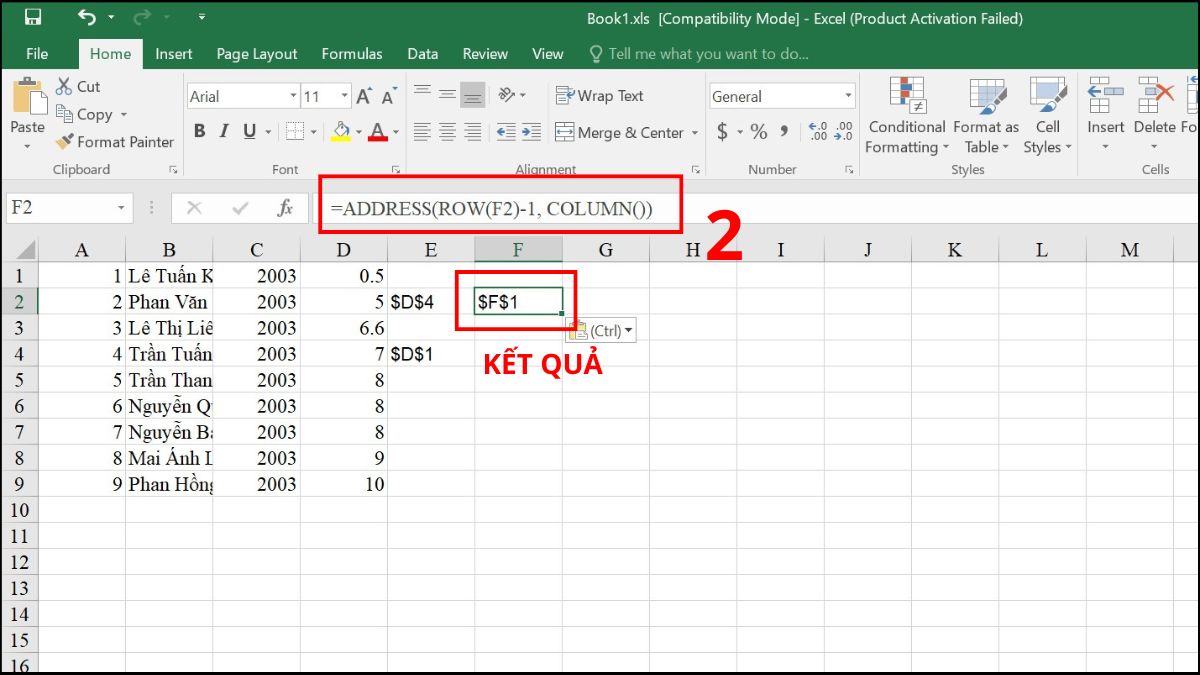
Task: Open the Page Layout ribbon tab
Action: click(x=256, y=54)
